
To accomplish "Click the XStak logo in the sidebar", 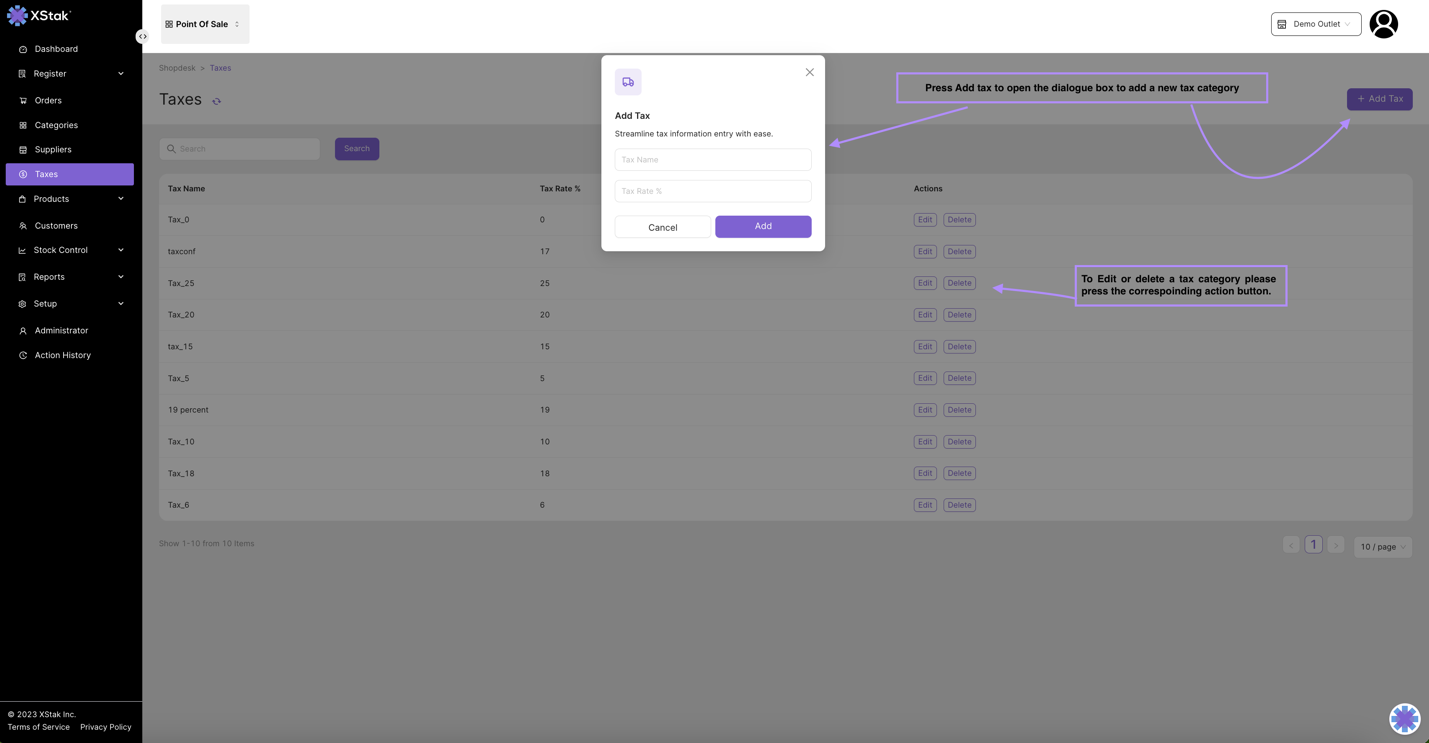I will pos(39,16).
